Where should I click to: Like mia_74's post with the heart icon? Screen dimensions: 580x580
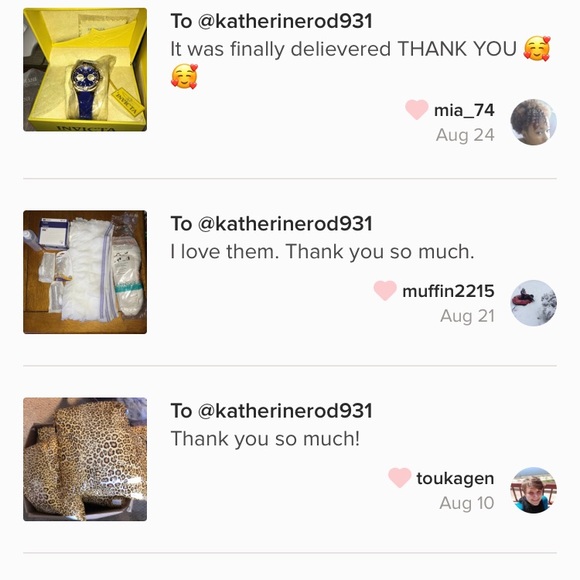(417, 109)
